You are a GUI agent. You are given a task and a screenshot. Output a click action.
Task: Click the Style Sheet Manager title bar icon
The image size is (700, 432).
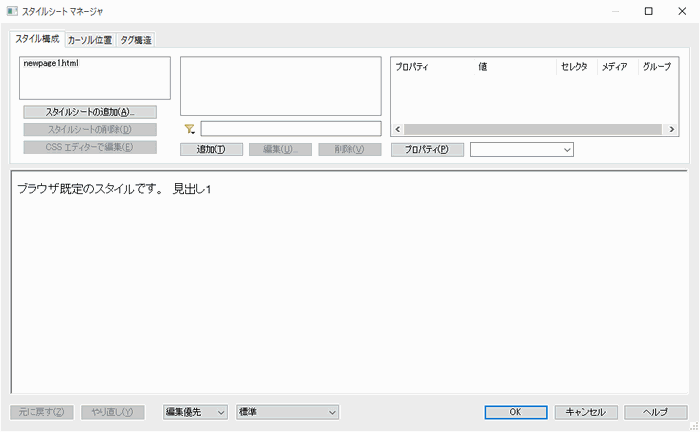click(x=11, y=11)
